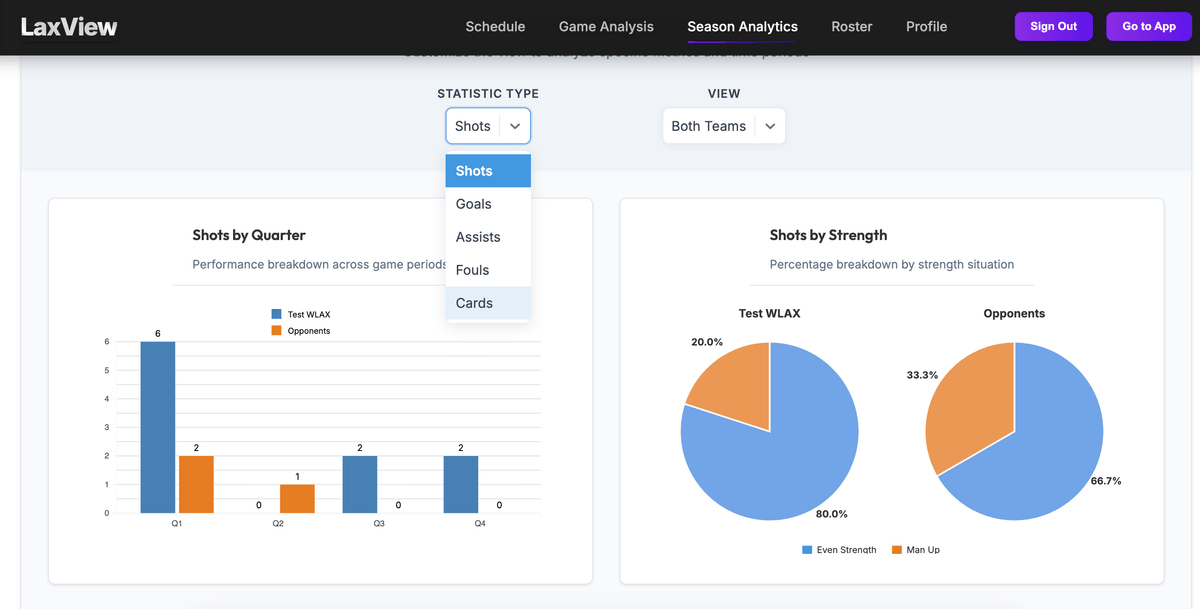
Task: Click the blue Even Strength legend swatch
Action: [806, 549]
